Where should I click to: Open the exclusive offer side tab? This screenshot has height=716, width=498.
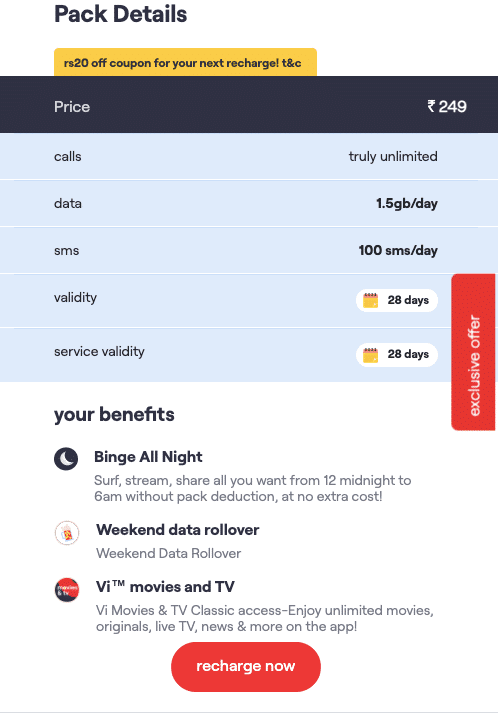[x=474, y=352]
